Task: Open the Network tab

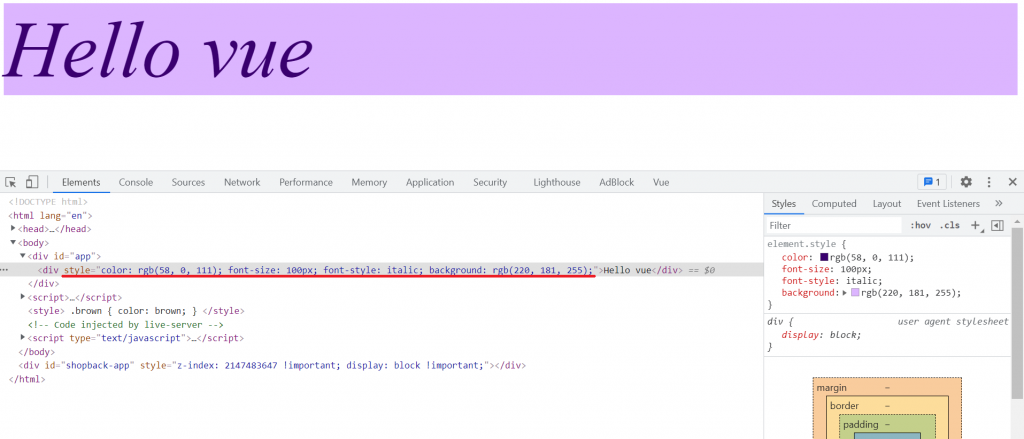Action: [242, 182]
